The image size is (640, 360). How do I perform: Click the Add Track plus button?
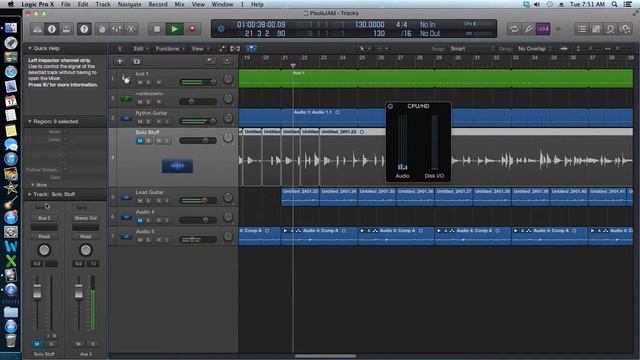120,61
